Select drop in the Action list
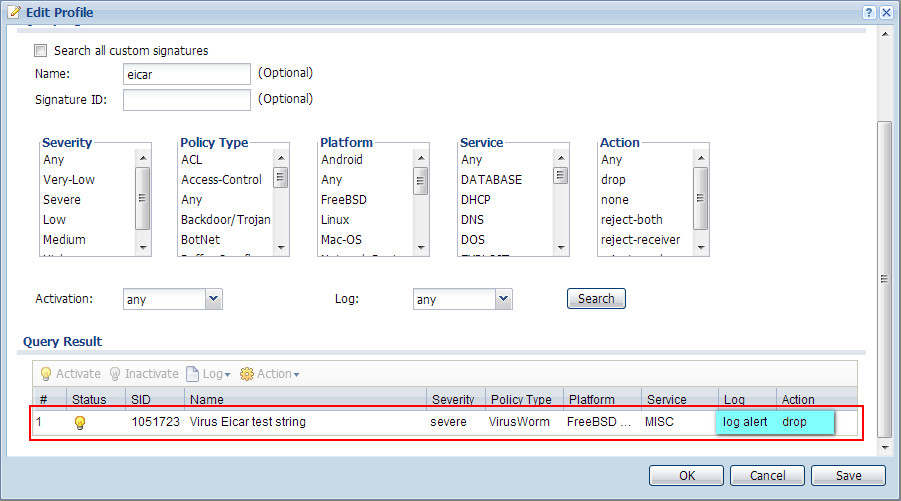This screenshot has width=901, height=501. (x=613, y=180)
